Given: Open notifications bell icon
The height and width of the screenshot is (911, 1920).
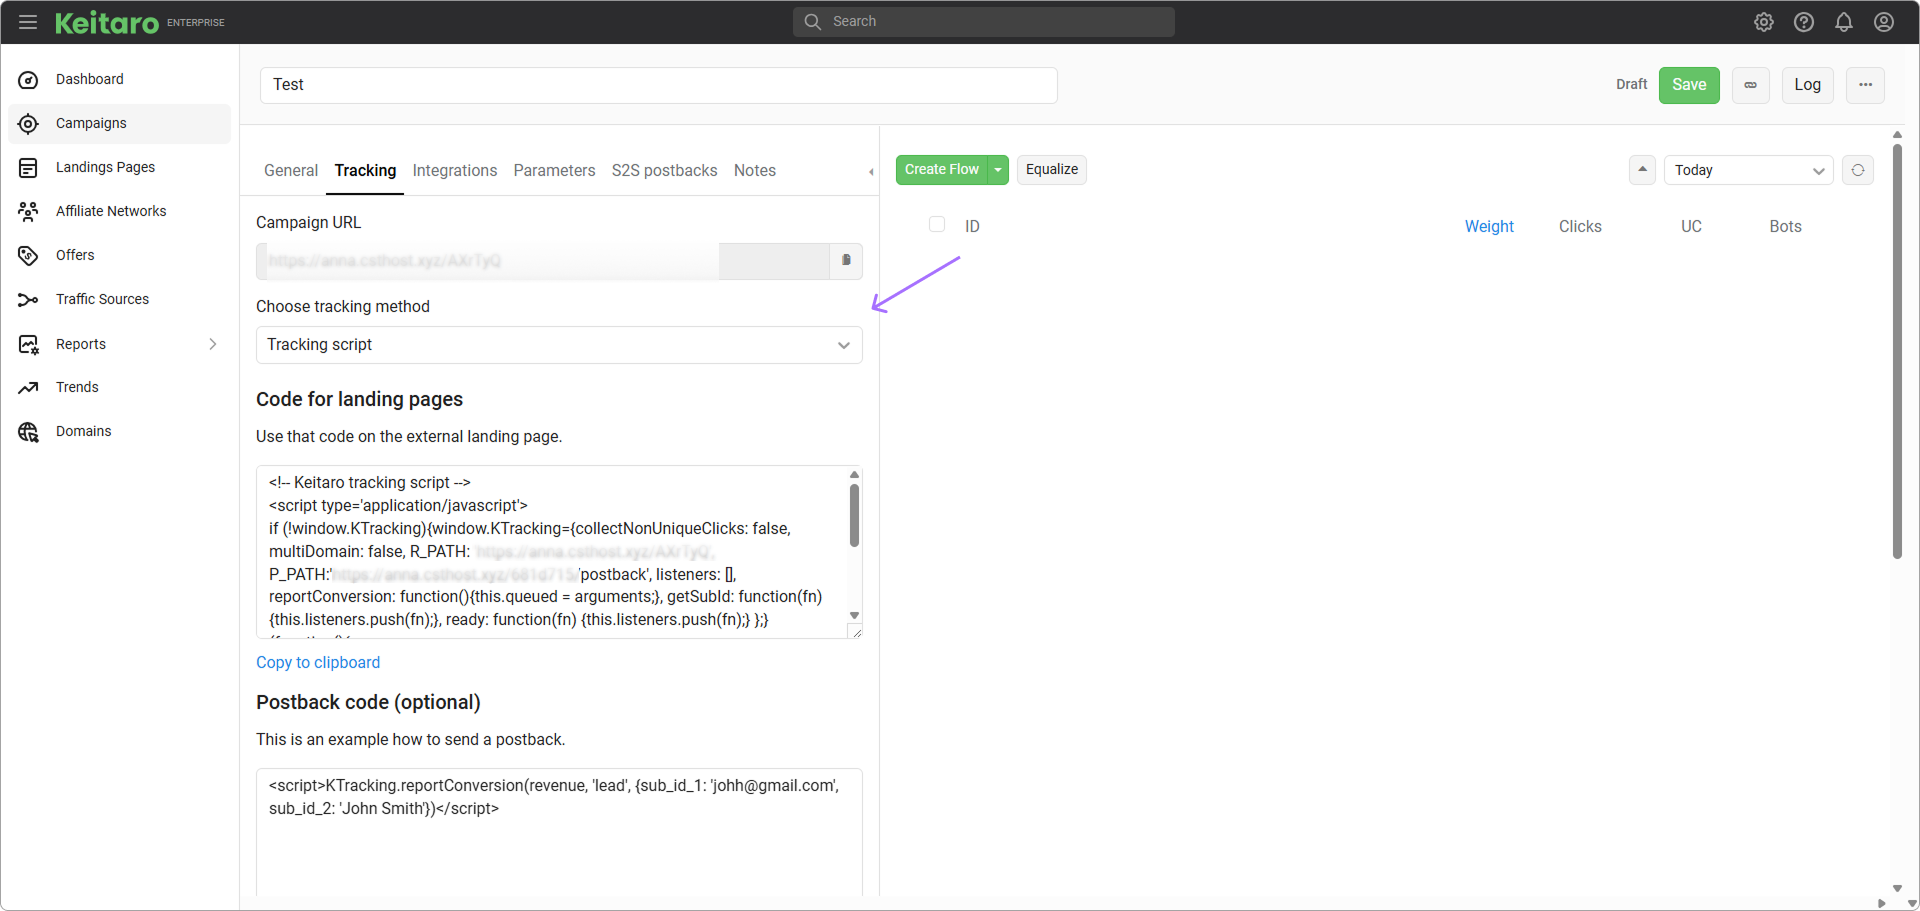Looking at the screenshot, I should (x=1844, y=22).
